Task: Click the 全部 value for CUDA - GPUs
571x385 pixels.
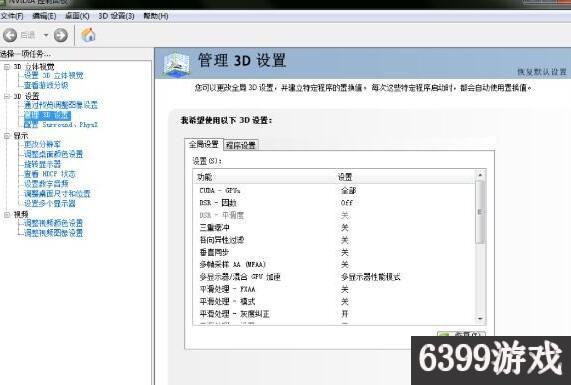Action: (x=348, y=190)
